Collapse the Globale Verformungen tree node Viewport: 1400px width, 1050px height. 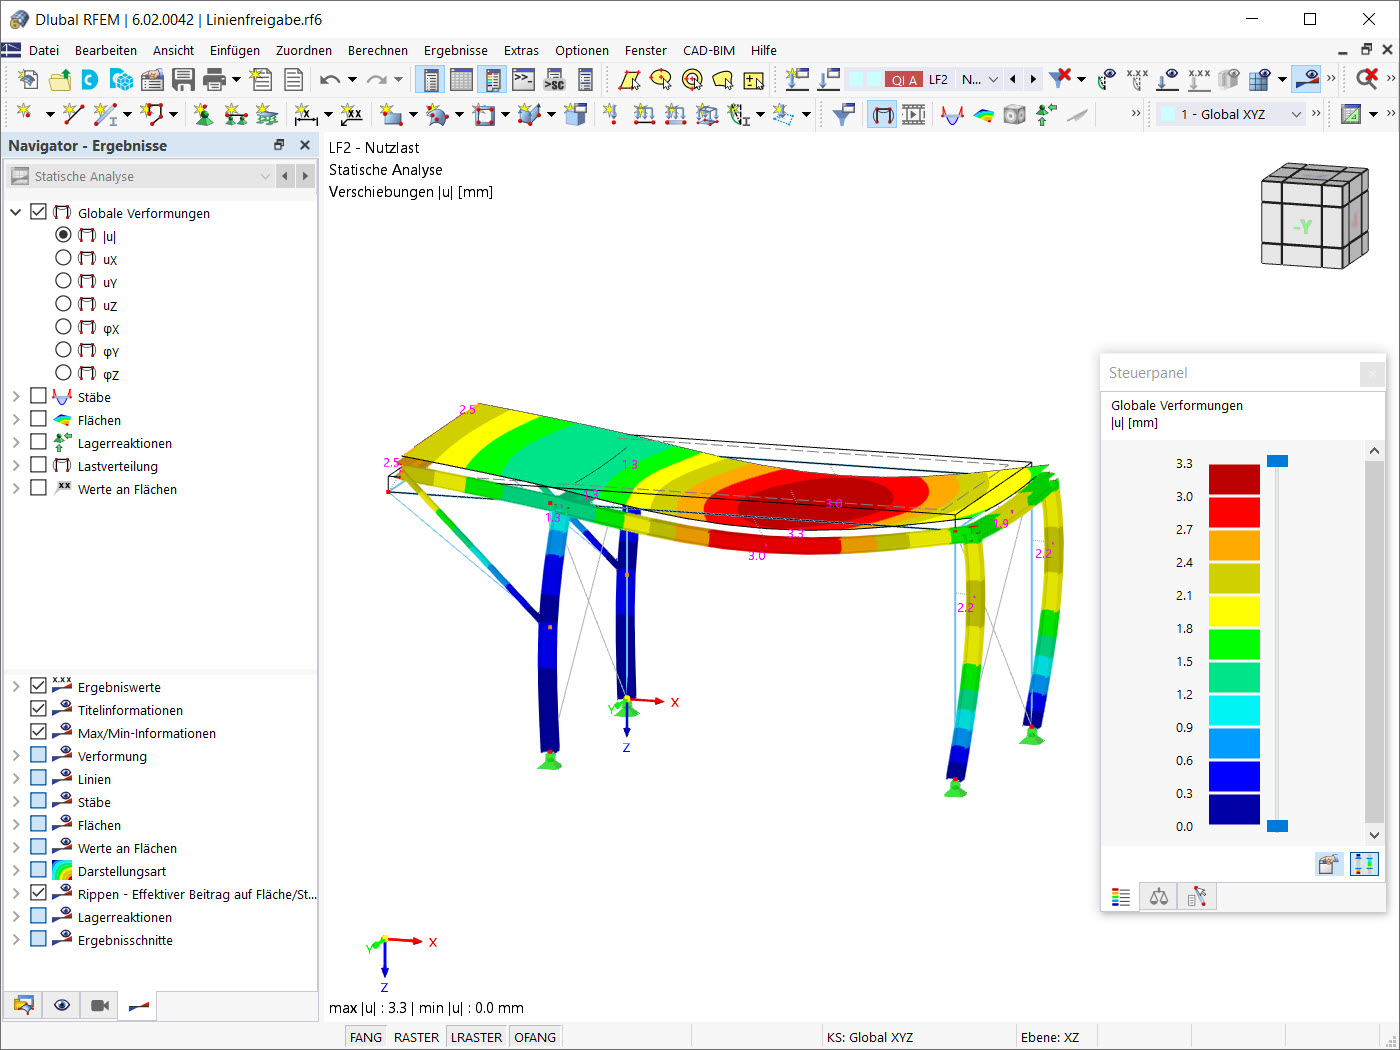click(16, 212)
